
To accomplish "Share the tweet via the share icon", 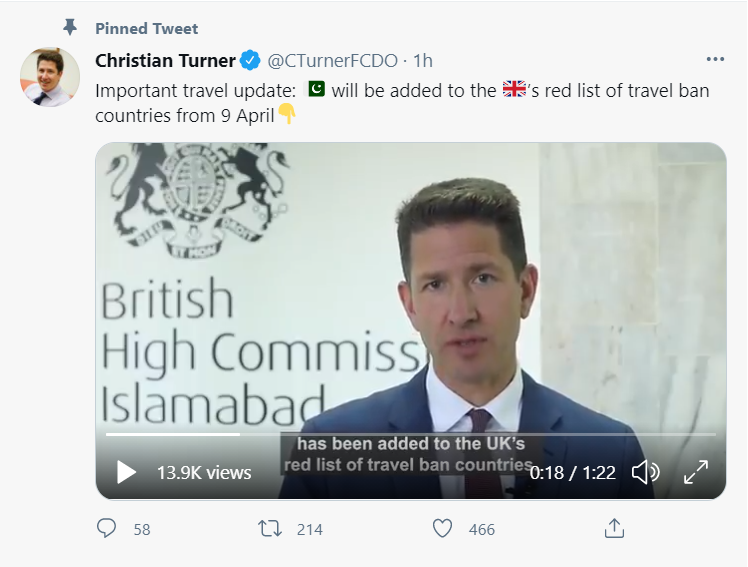I will point(615,528).
